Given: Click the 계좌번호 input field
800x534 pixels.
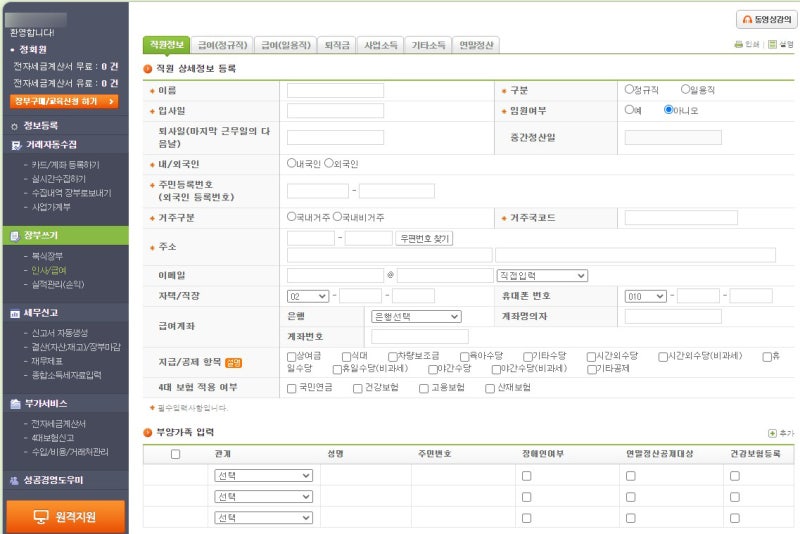Looking at the screenshot, I should pos(420,337).
